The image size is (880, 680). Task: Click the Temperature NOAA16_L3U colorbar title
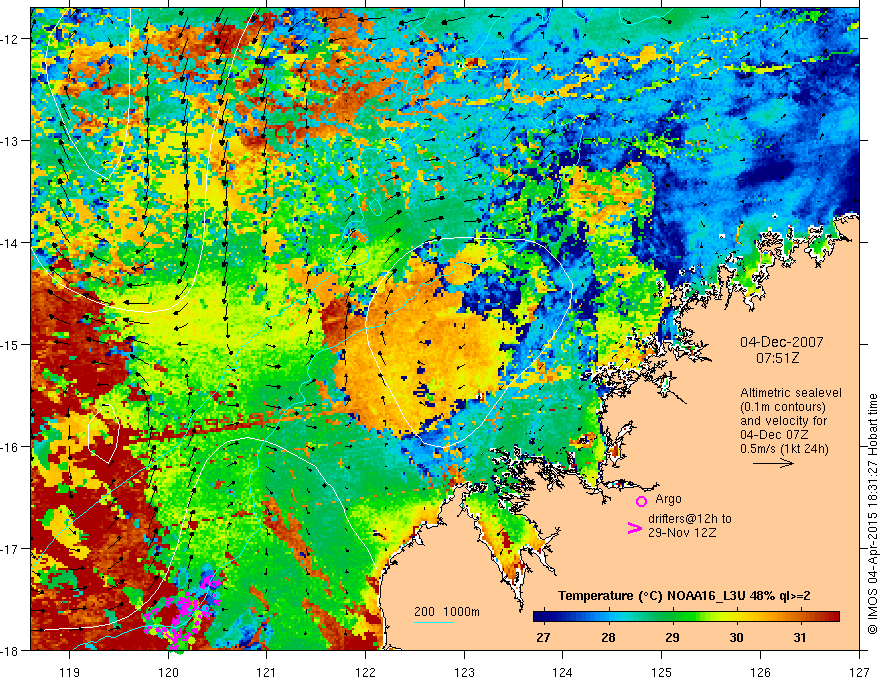pos(684,596)
